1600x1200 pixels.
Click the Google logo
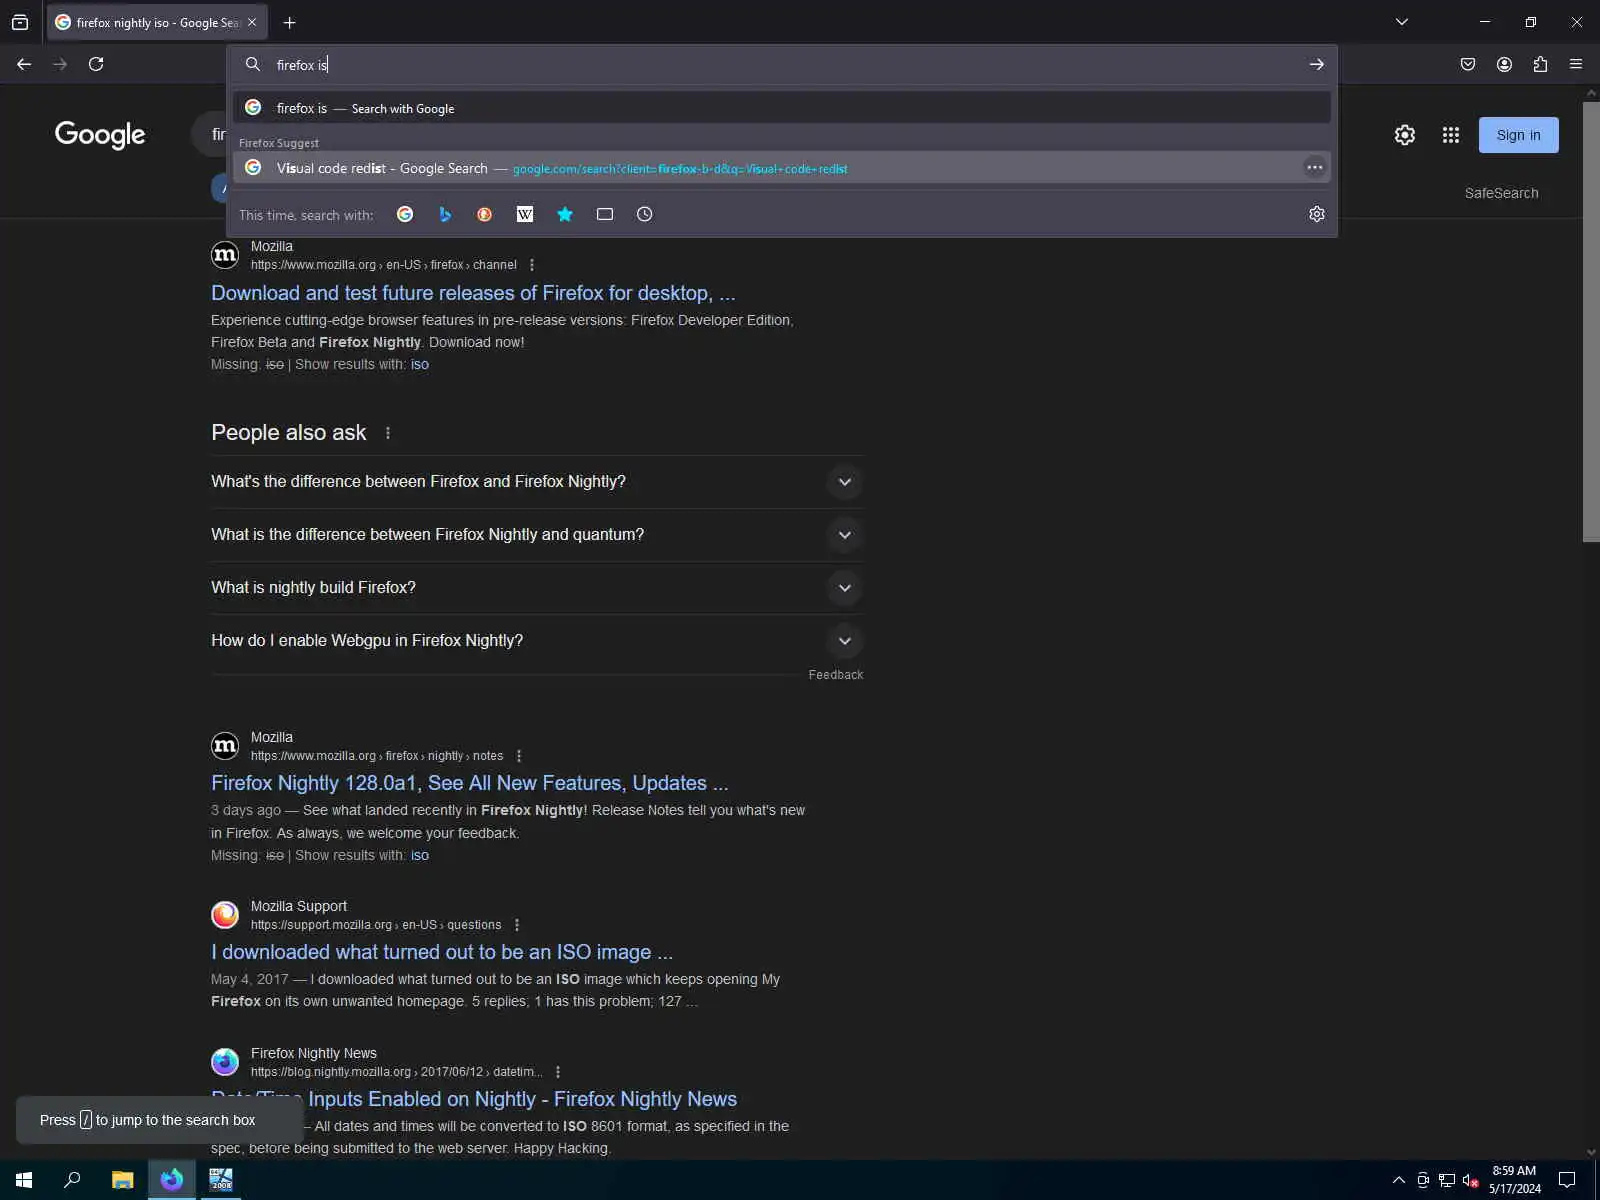[x=100, y=135]
